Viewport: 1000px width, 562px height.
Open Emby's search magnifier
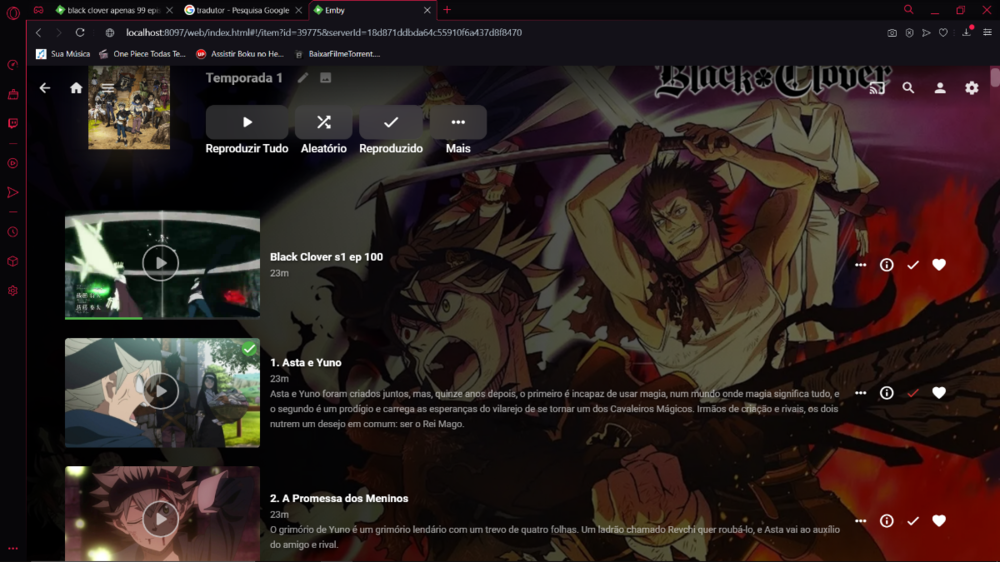[908, 88]
